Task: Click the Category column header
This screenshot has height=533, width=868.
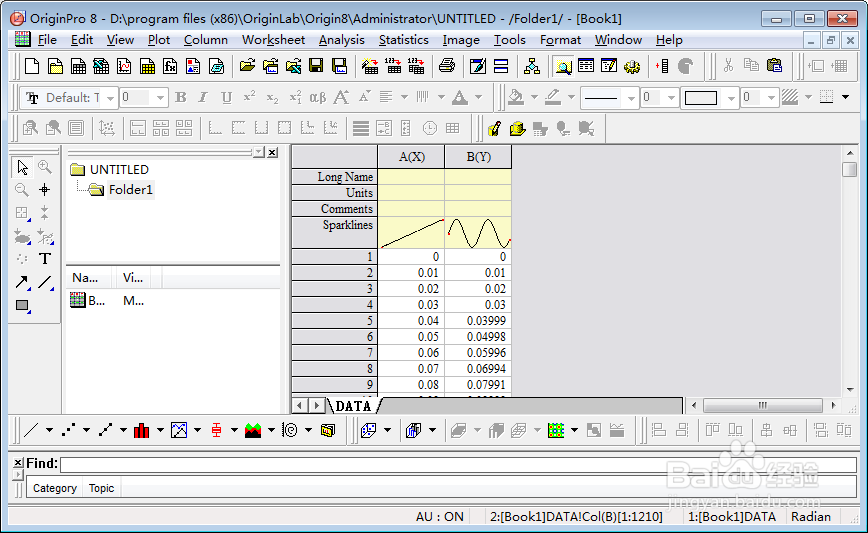Action: point(55,488)
